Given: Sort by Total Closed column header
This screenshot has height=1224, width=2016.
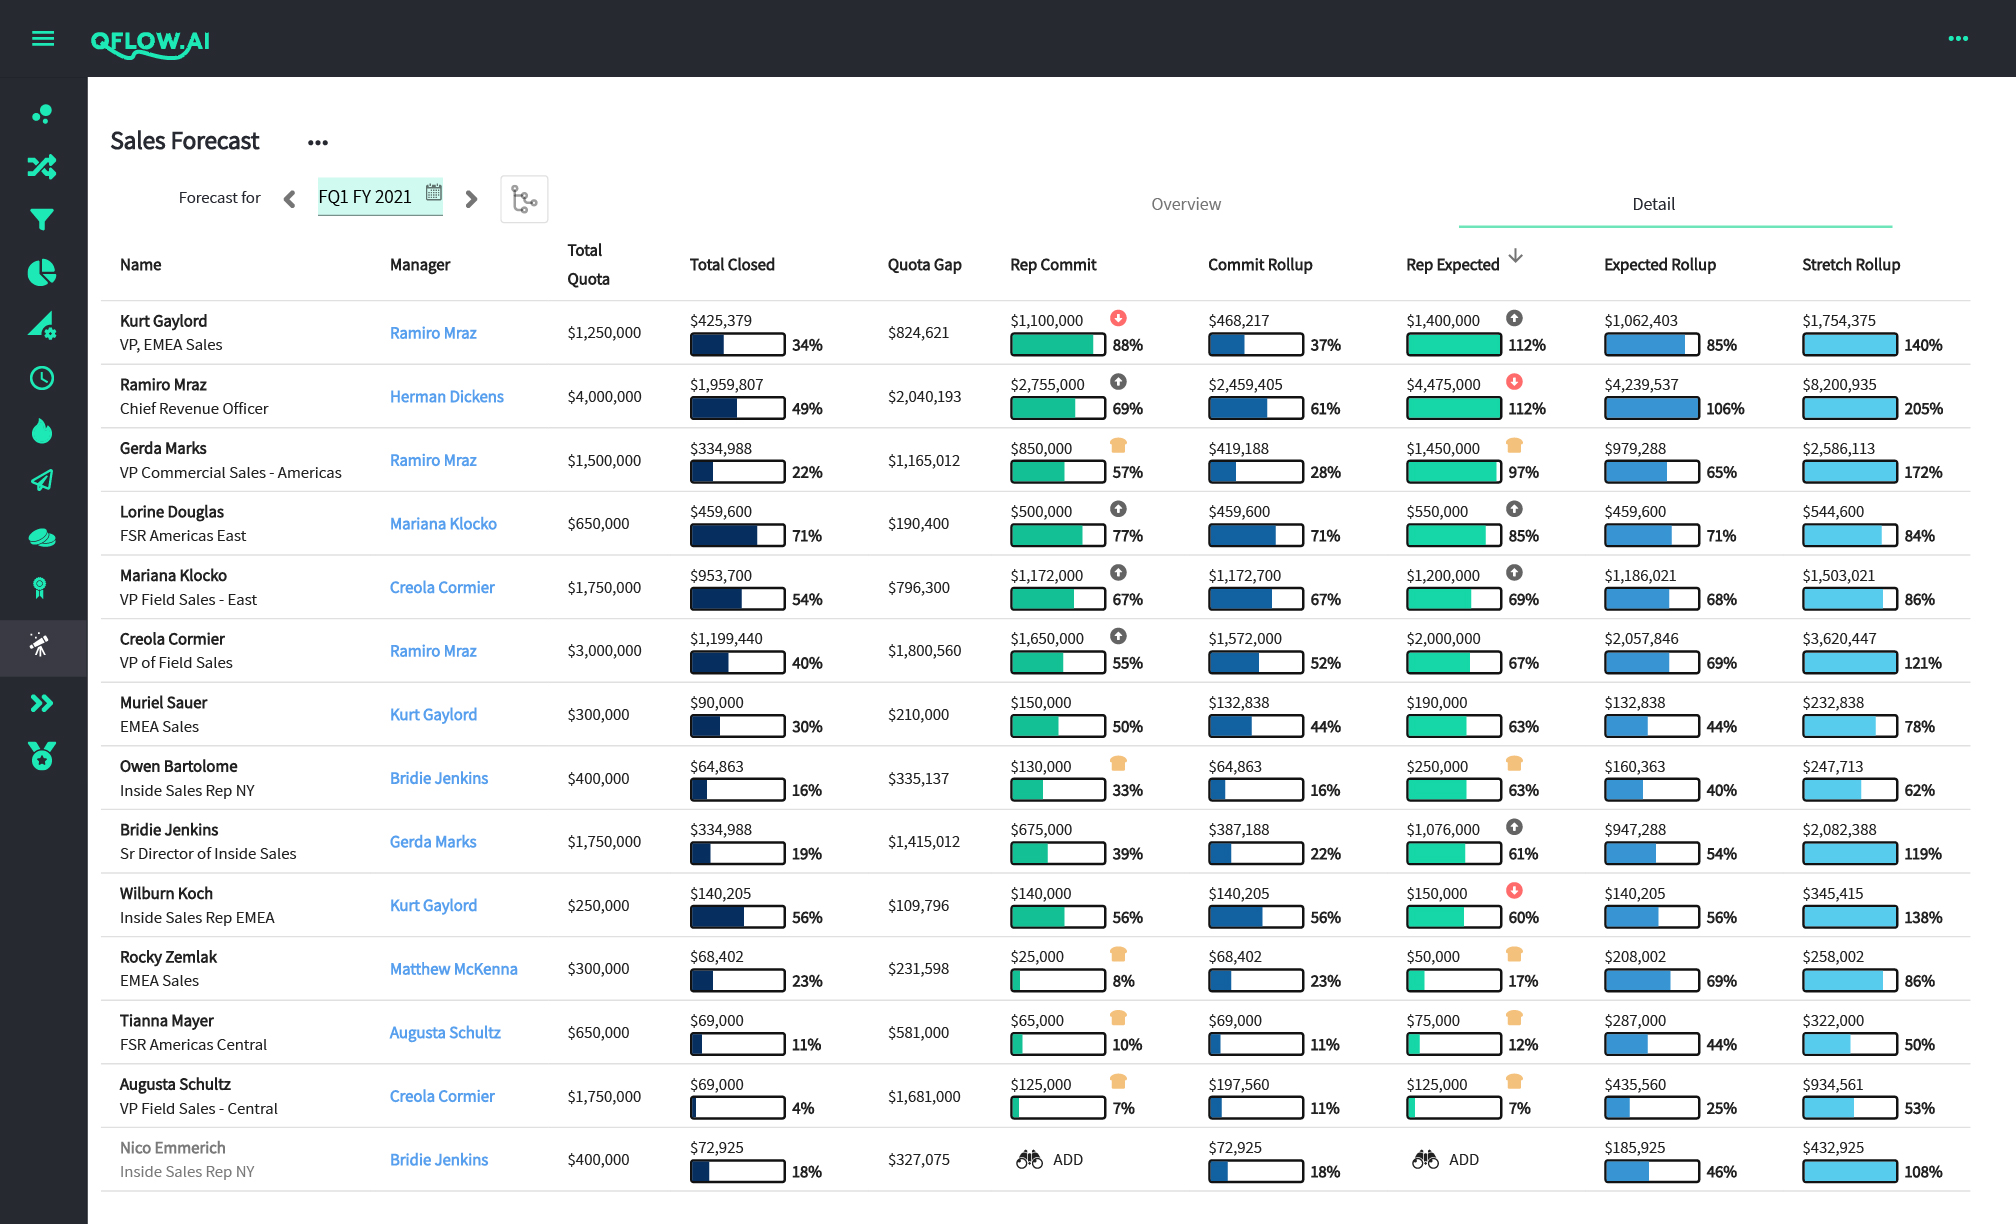Looking at the screenshot, I should click(x=732, y=265).
